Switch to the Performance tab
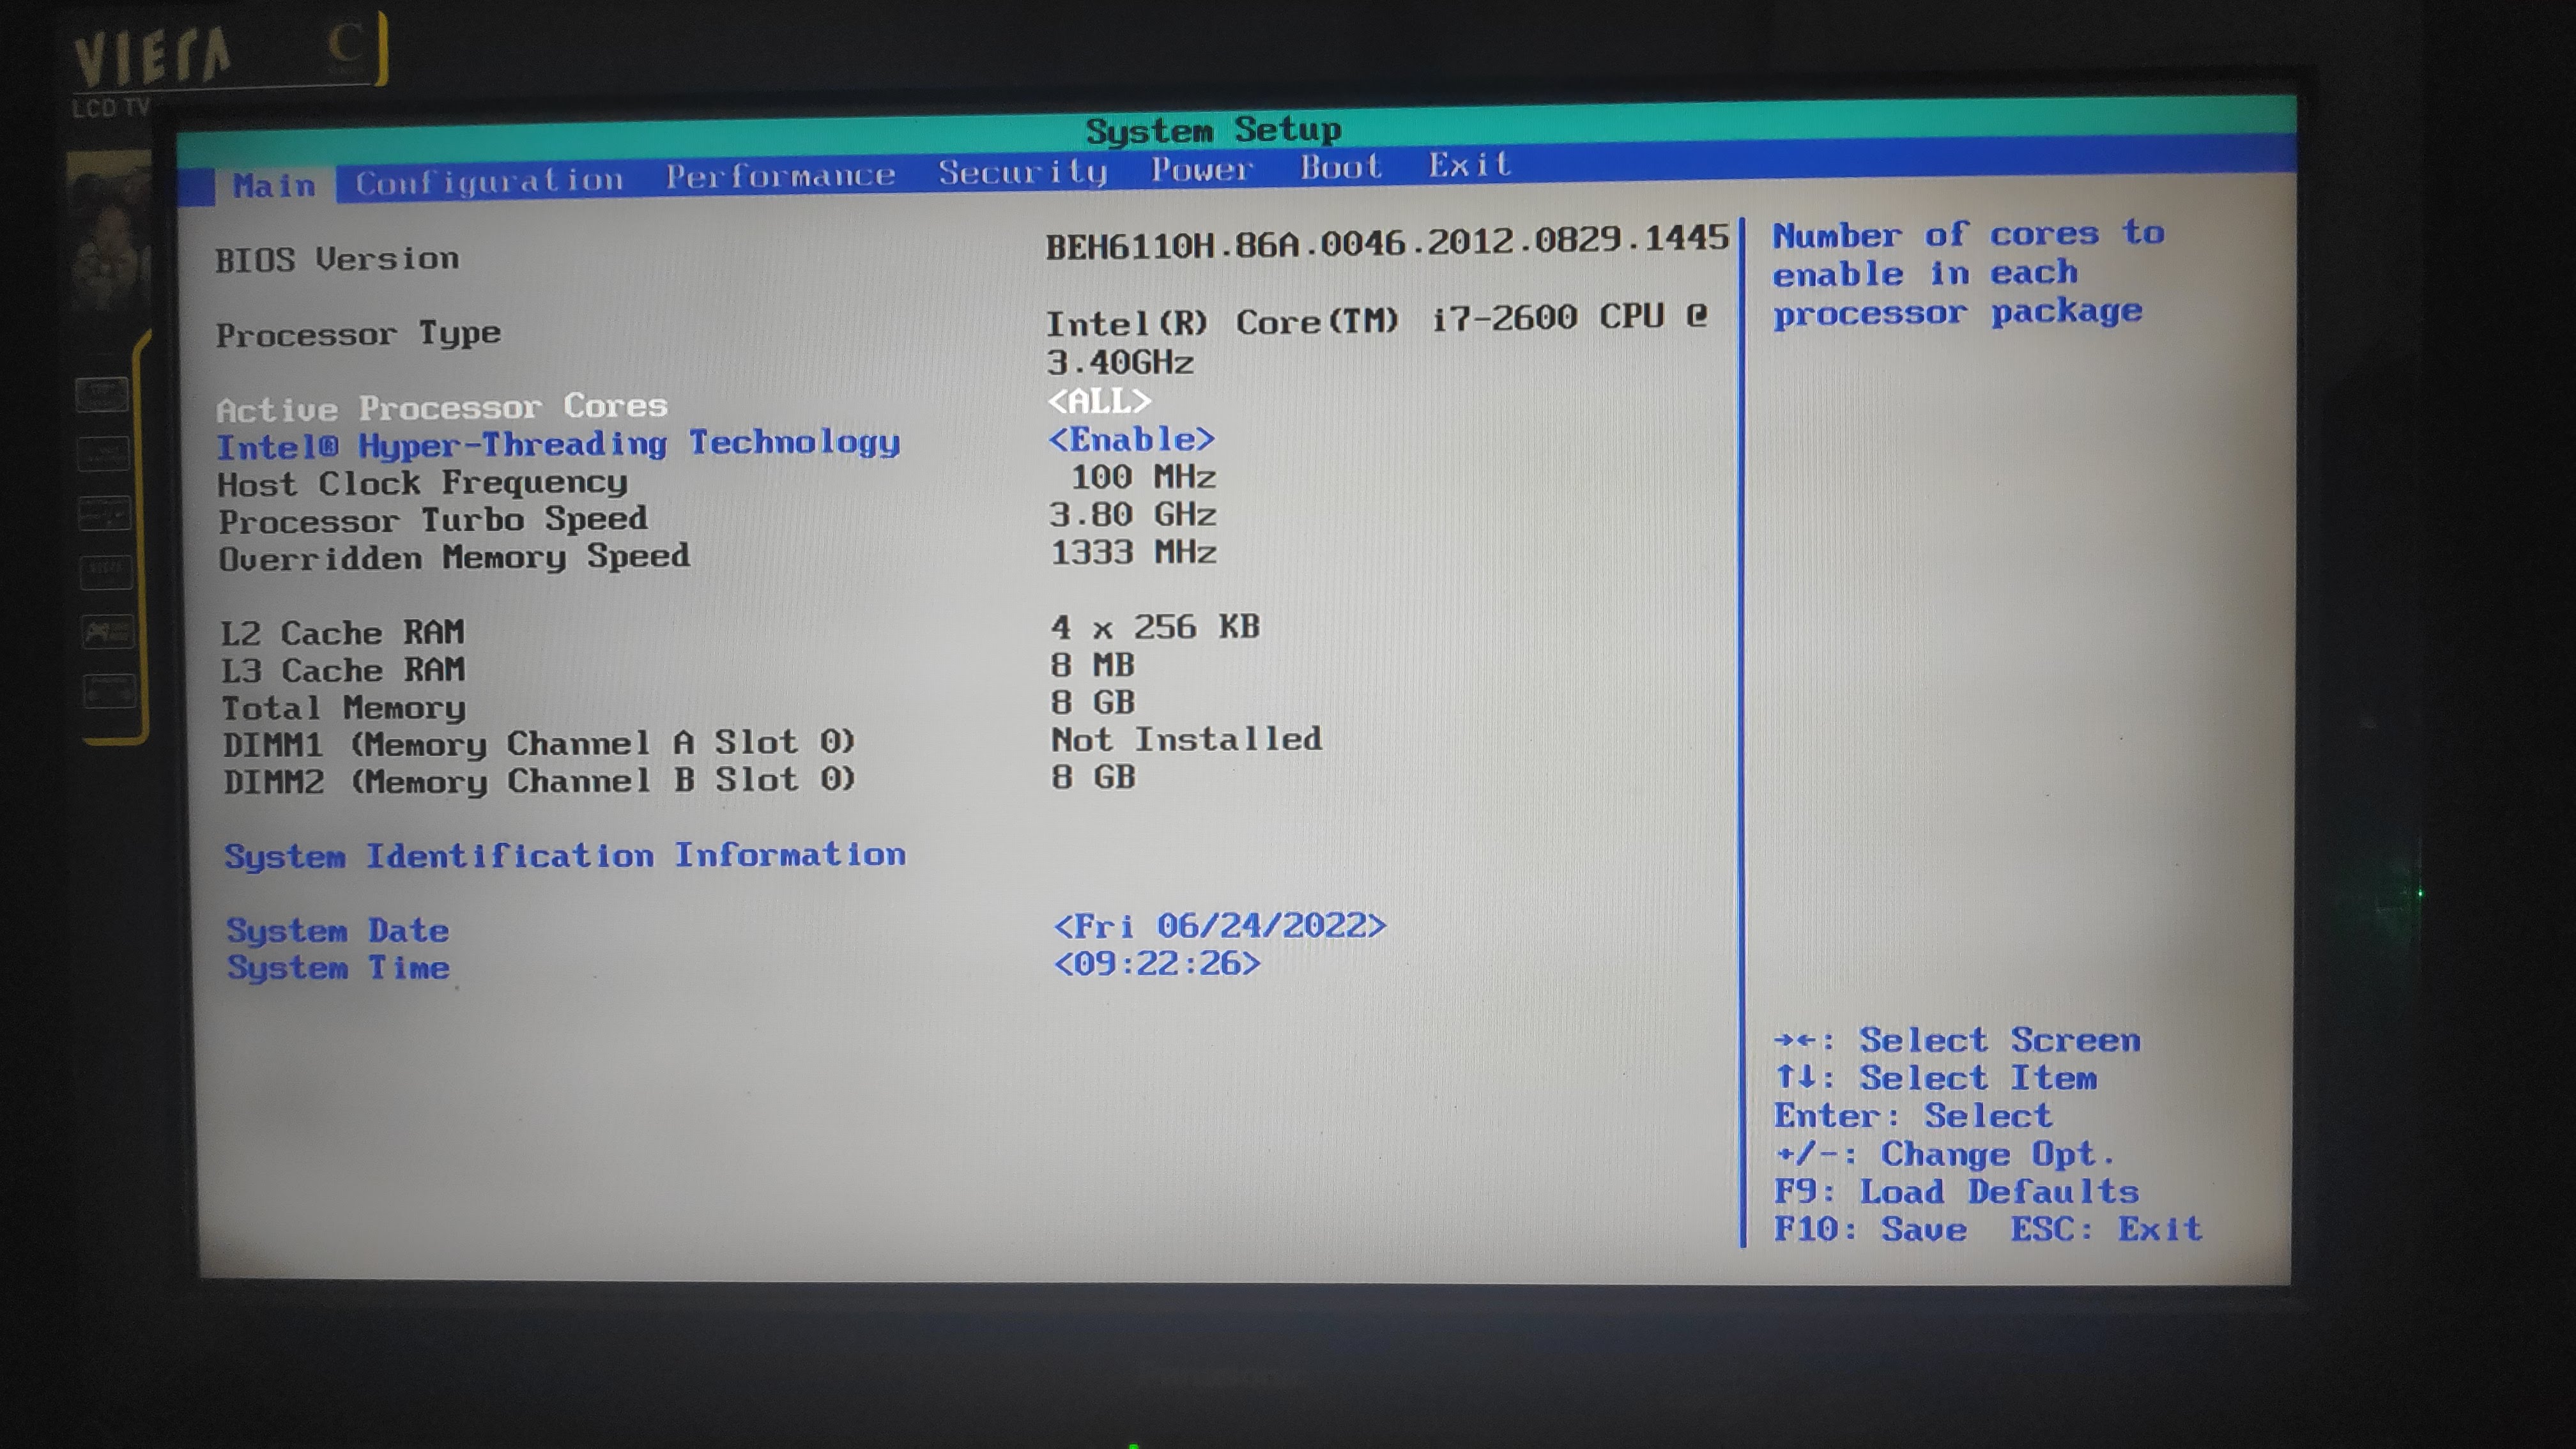Viewport: 2576px width, 1449px height. click(x=780, y=176)
